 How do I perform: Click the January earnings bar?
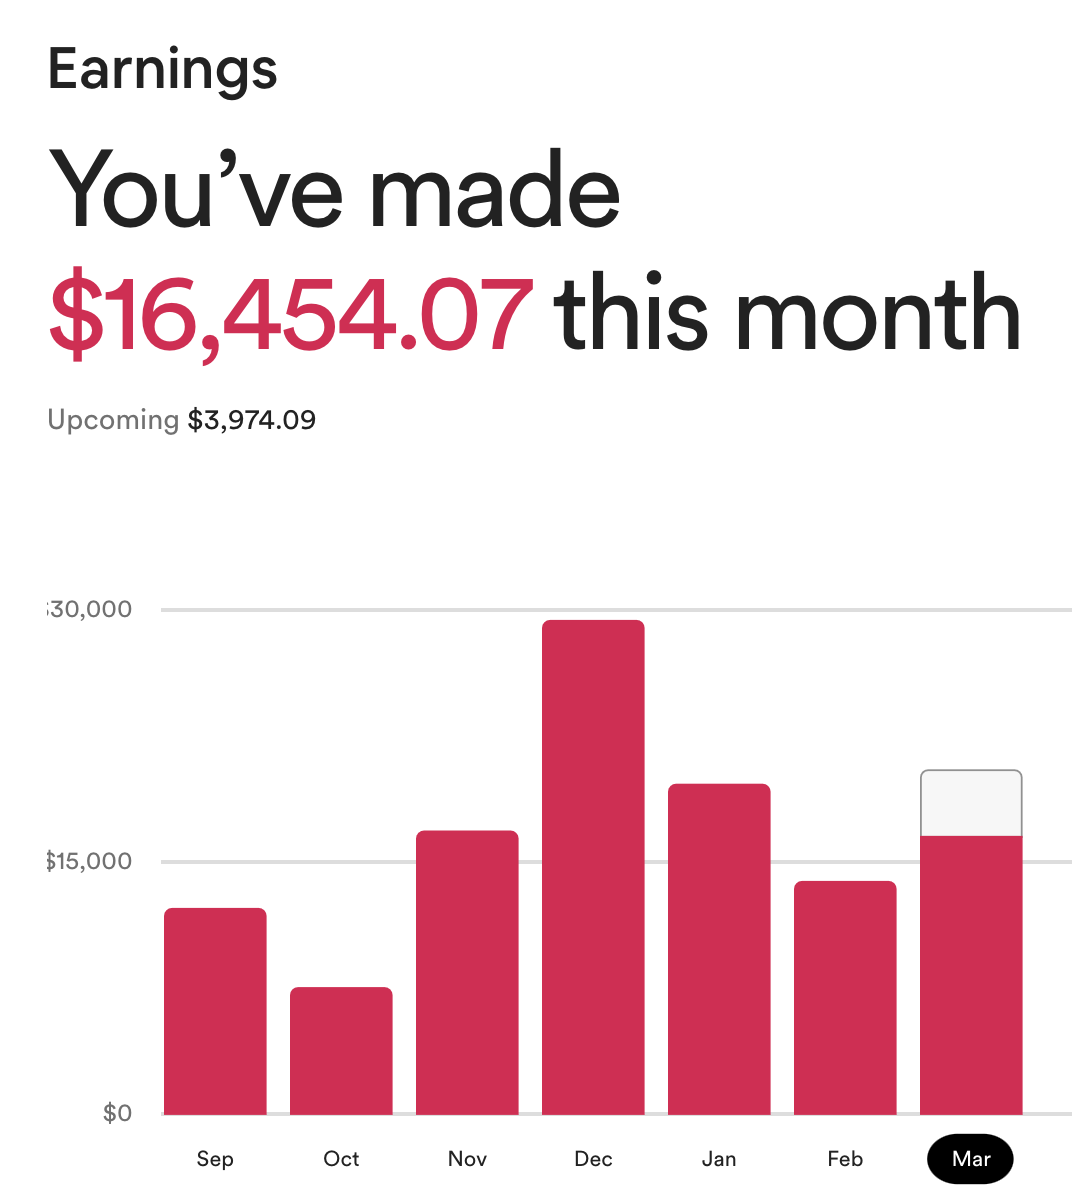pos(719,948)
